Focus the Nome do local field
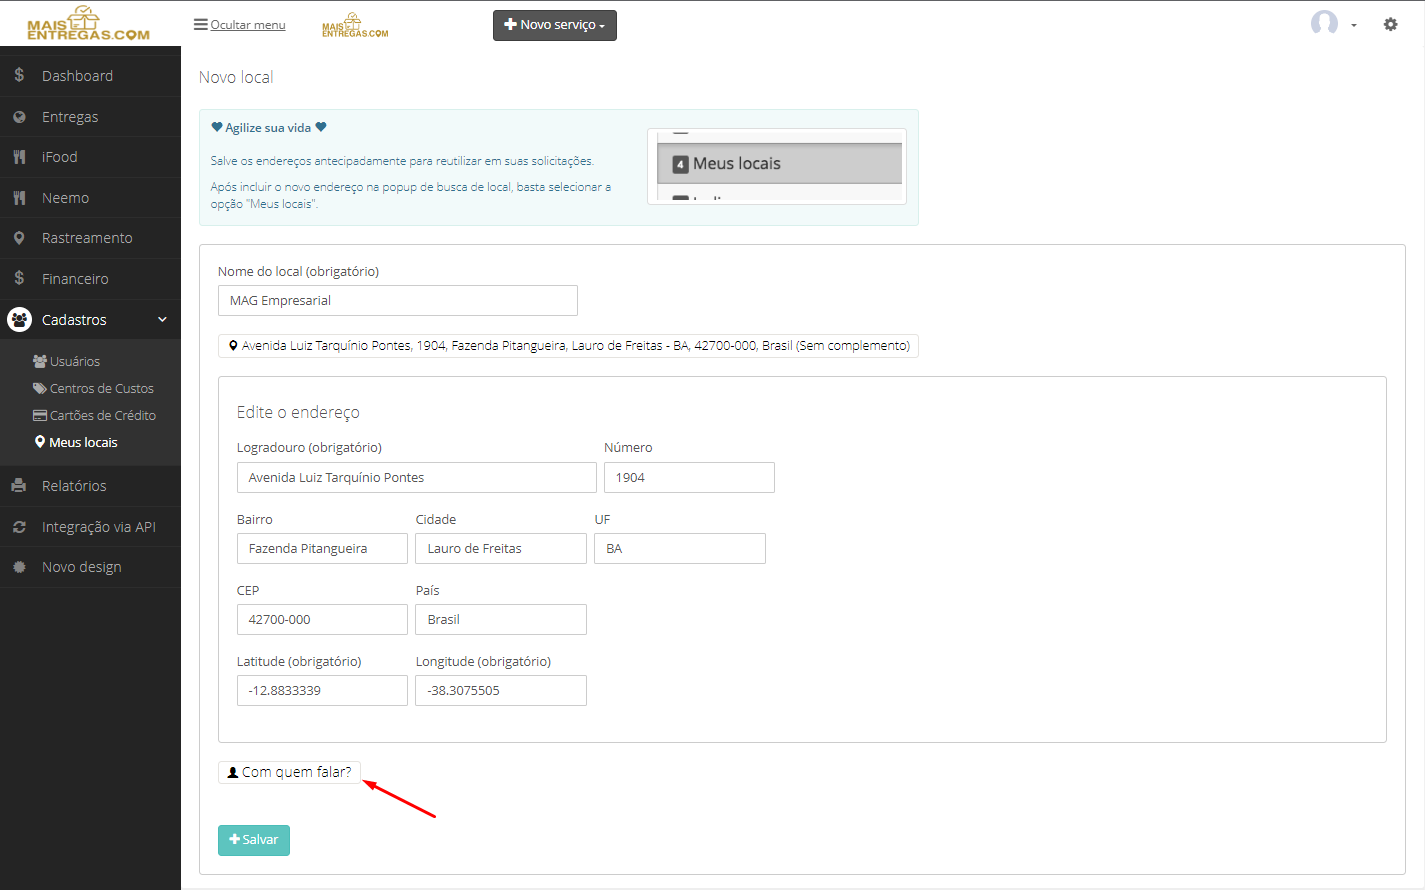Screen dimensions: 1425x890 (x=398, y=301)
